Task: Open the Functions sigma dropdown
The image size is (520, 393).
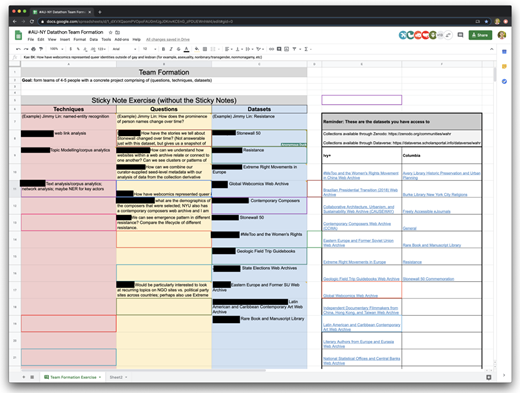Action: point(308,49)
